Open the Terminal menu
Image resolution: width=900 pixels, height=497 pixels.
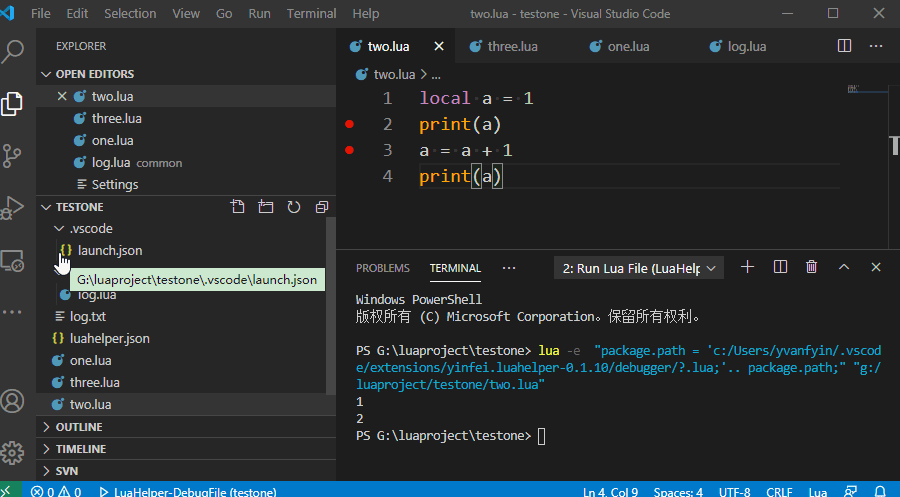pyautogui.click(x=311, y=13)
